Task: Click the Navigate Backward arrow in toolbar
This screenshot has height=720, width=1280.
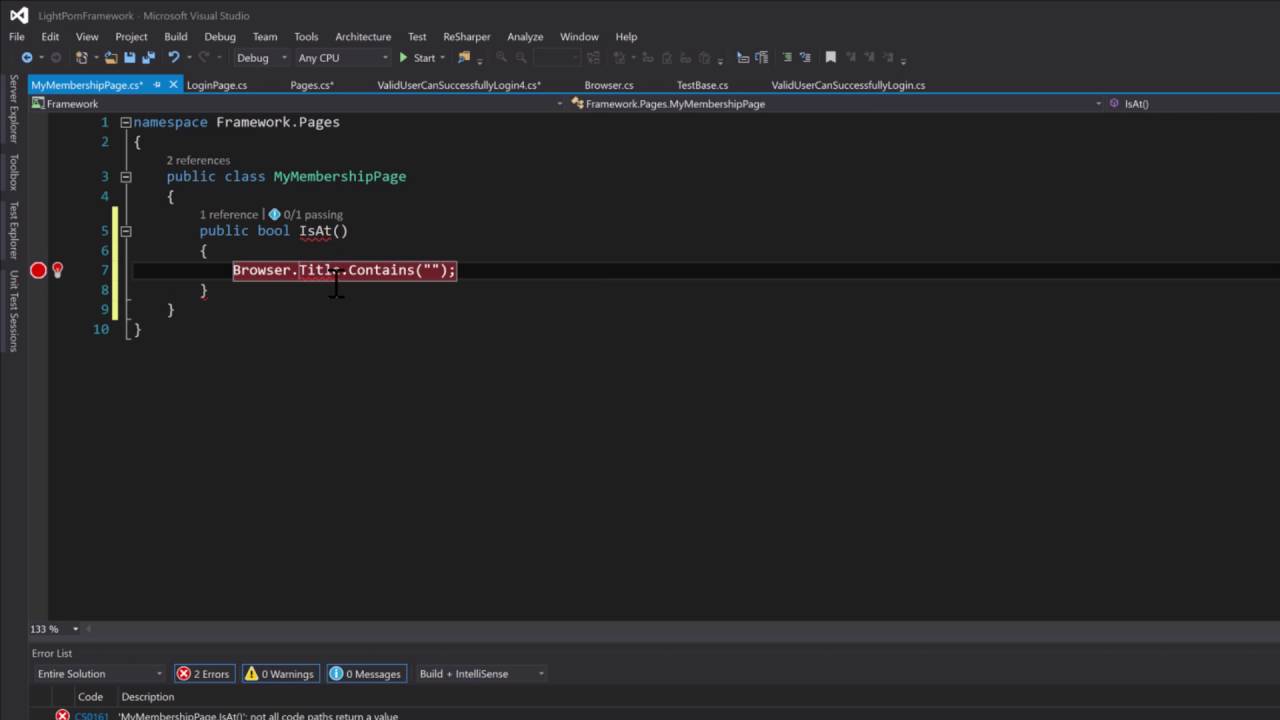Action: pyautogui.click(x=27, y=58)
